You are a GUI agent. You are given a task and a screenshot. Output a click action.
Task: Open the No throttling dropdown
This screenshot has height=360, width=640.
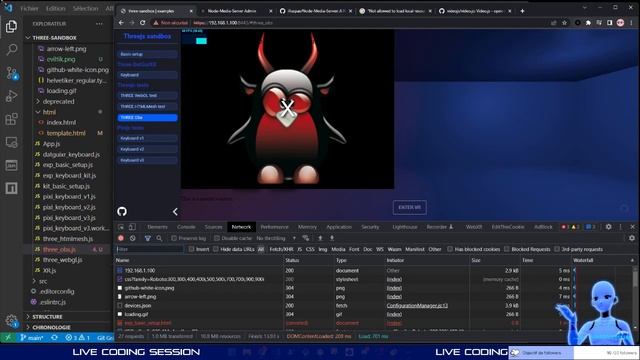click(x=276, y=238)
